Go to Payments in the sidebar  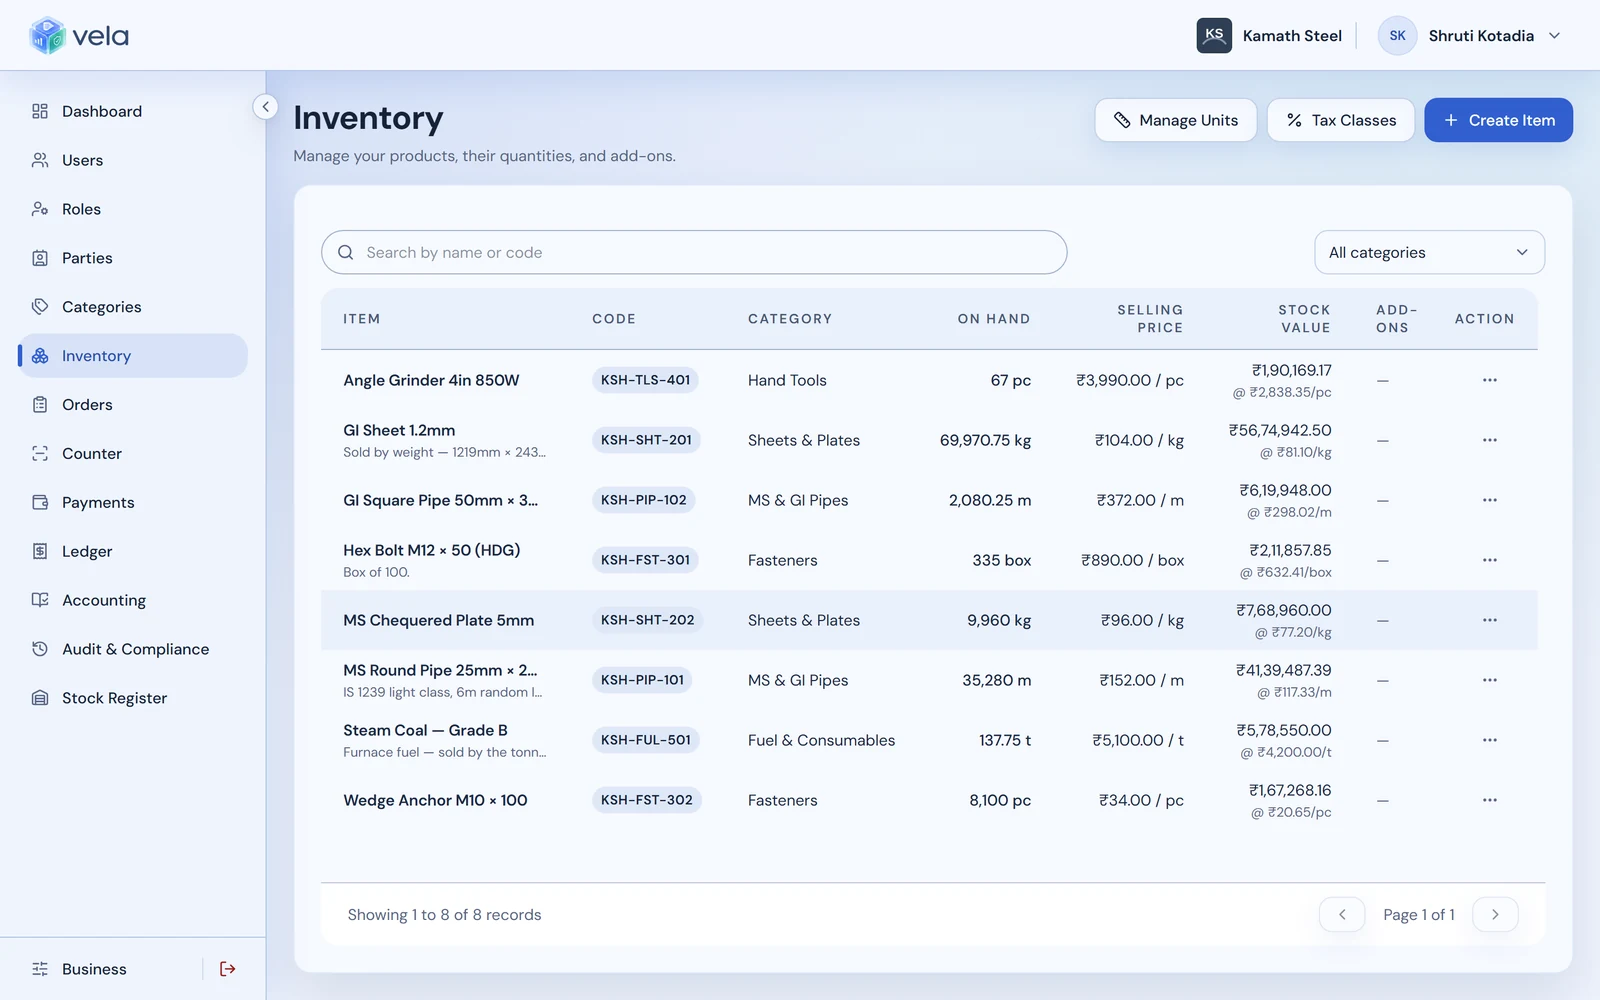coord(133,502)
